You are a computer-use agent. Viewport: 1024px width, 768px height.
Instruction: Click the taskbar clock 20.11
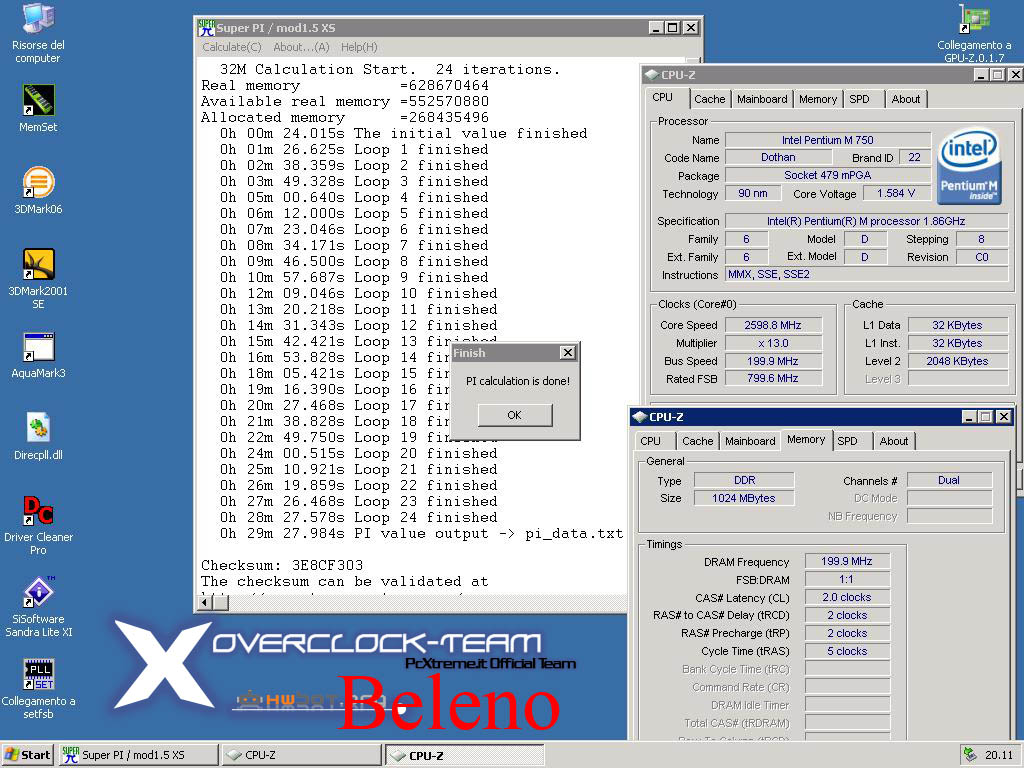[999, 755]
